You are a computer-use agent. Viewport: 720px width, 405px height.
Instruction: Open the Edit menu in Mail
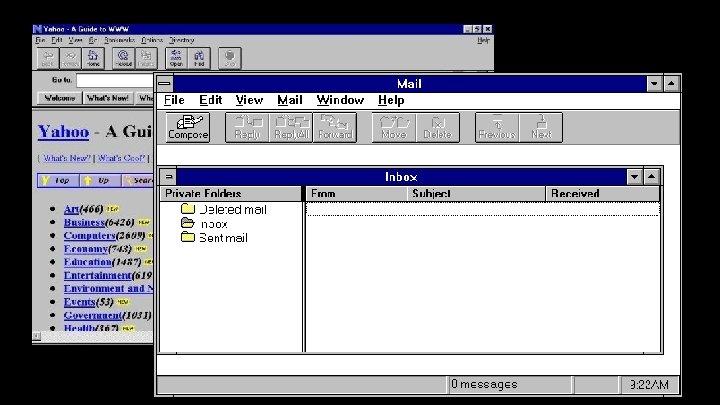coord(210,100)
